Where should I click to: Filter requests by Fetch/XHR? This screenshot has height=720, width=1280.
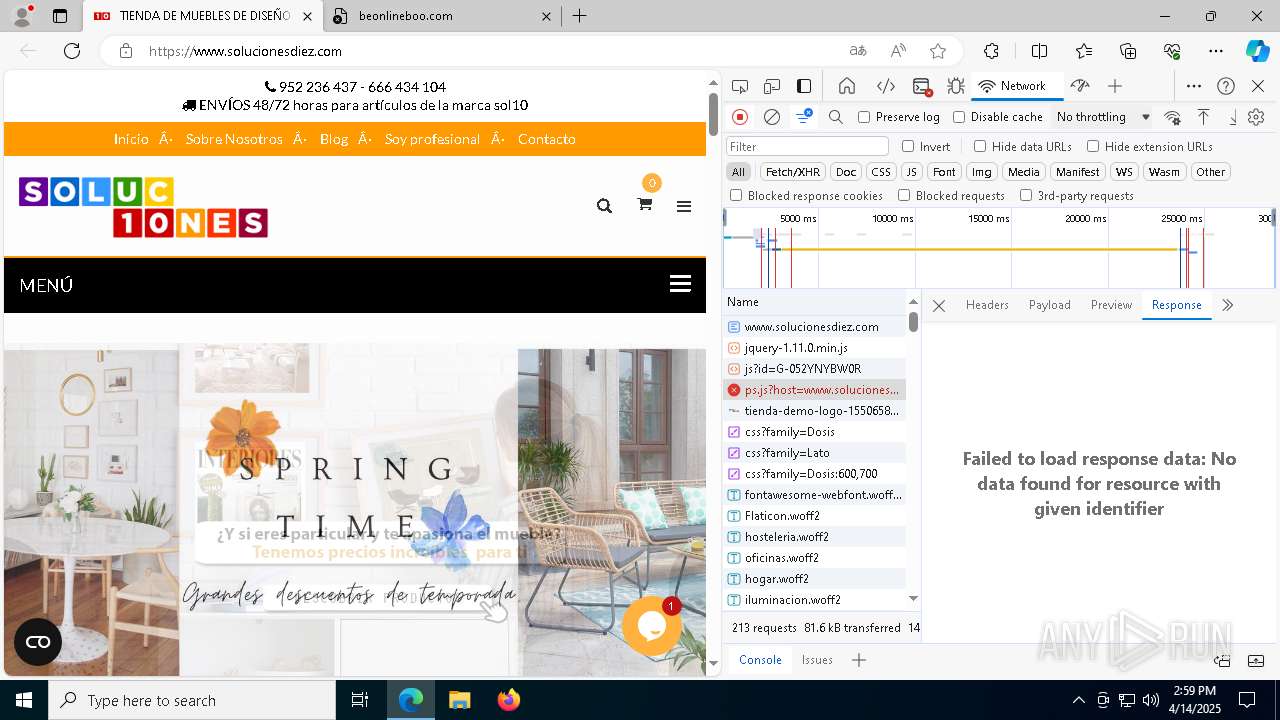pos(793,172)
